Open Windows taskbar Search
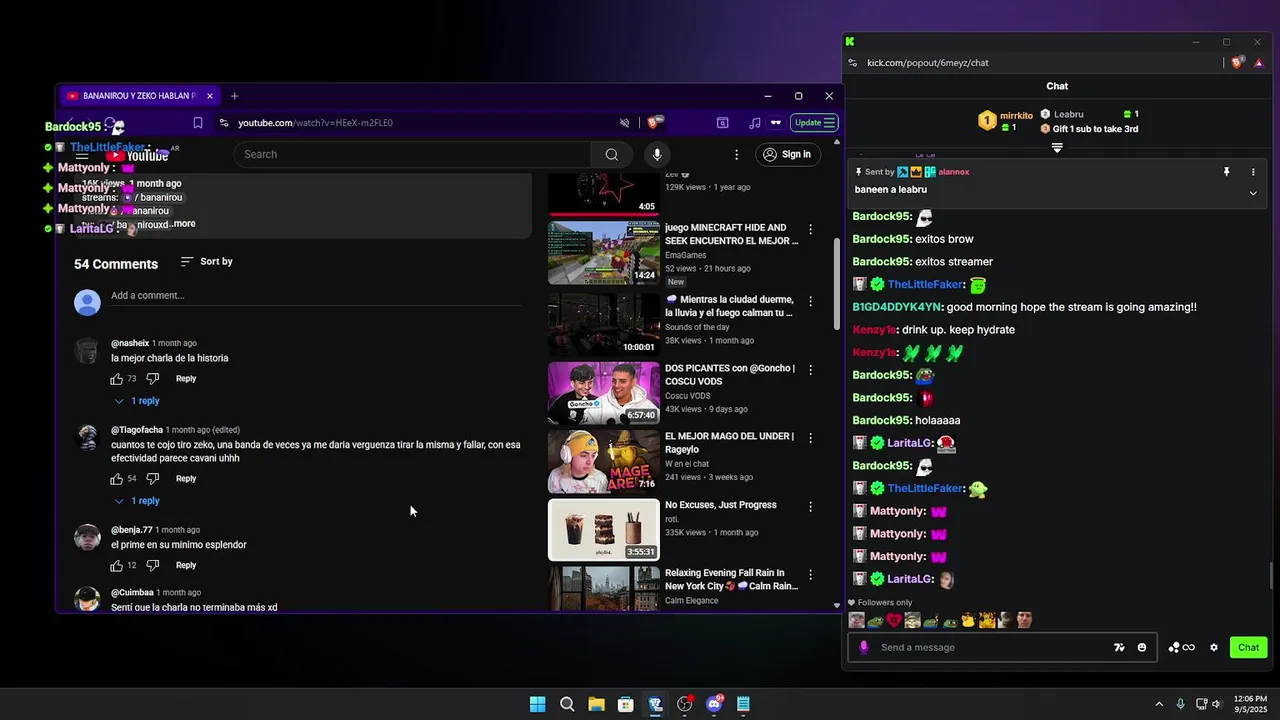The image size is (1280, 720). coord(567,704)
